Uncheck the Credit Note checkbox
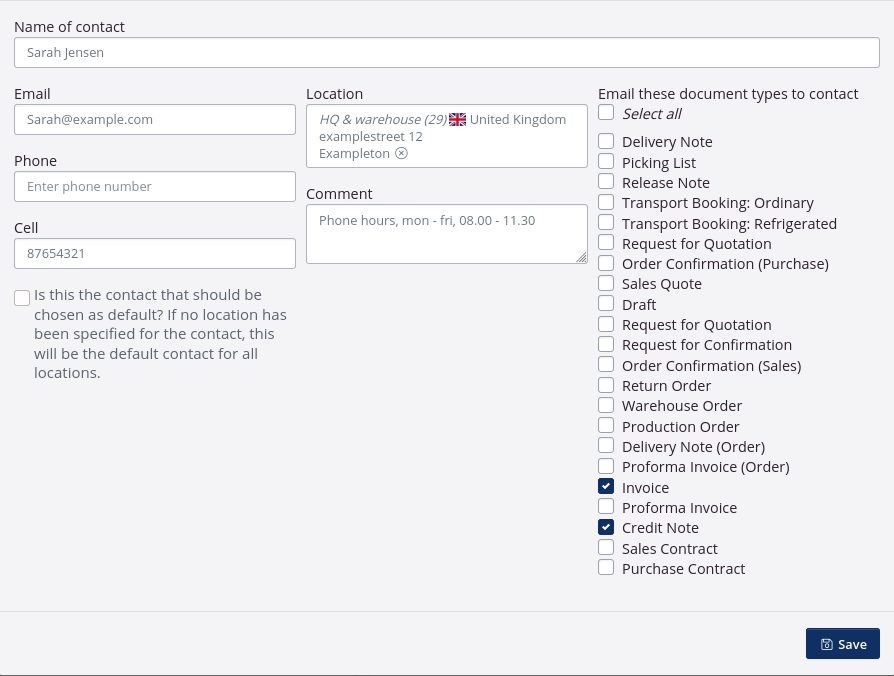This screenshot has height=676, width=894. coord(606,527)
